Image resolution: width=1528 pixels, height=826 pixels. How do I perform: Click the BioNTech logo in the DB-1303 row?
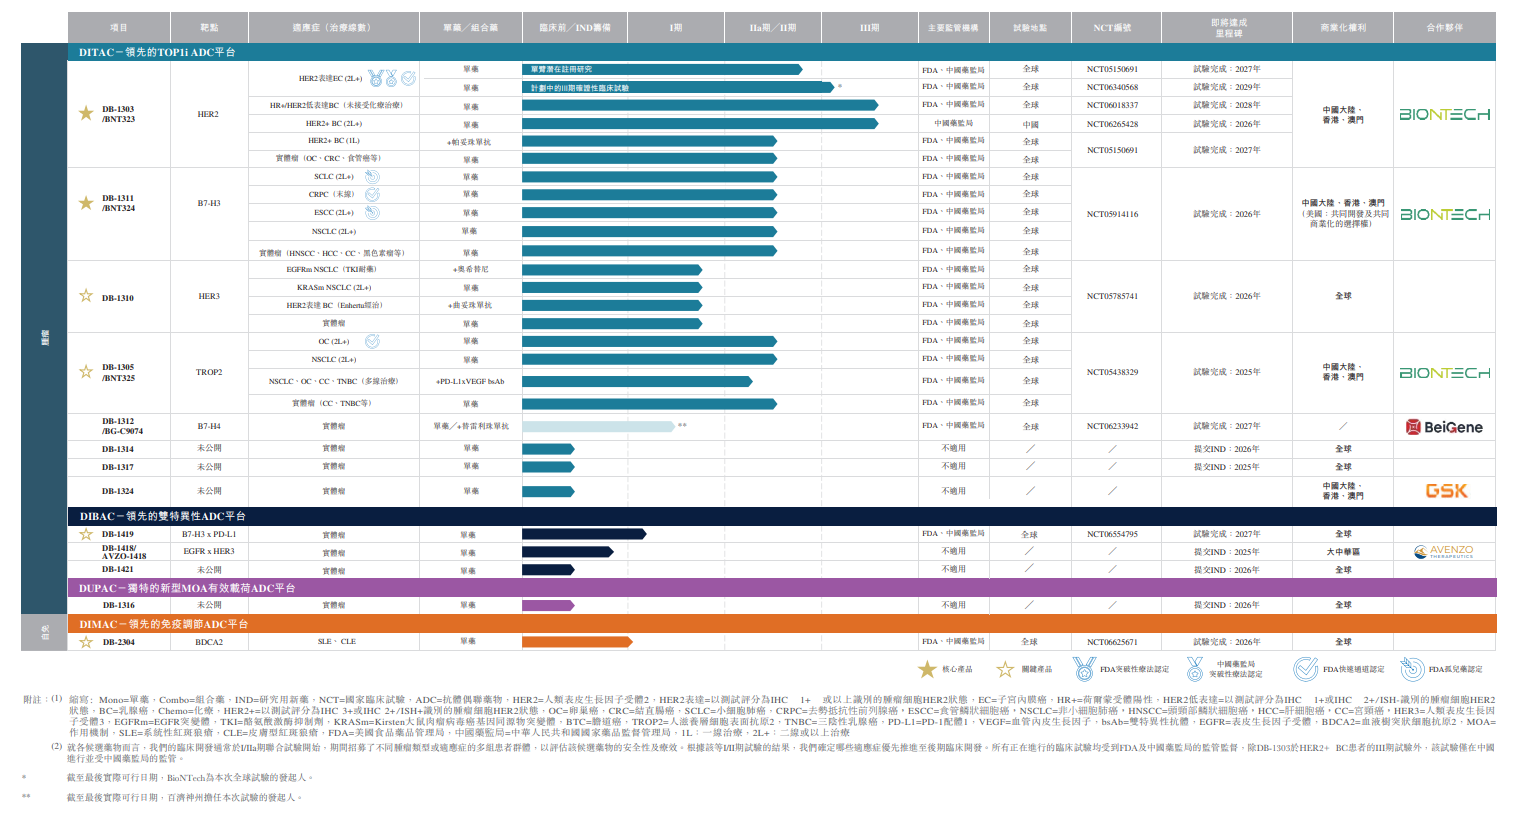[1444, 115]
